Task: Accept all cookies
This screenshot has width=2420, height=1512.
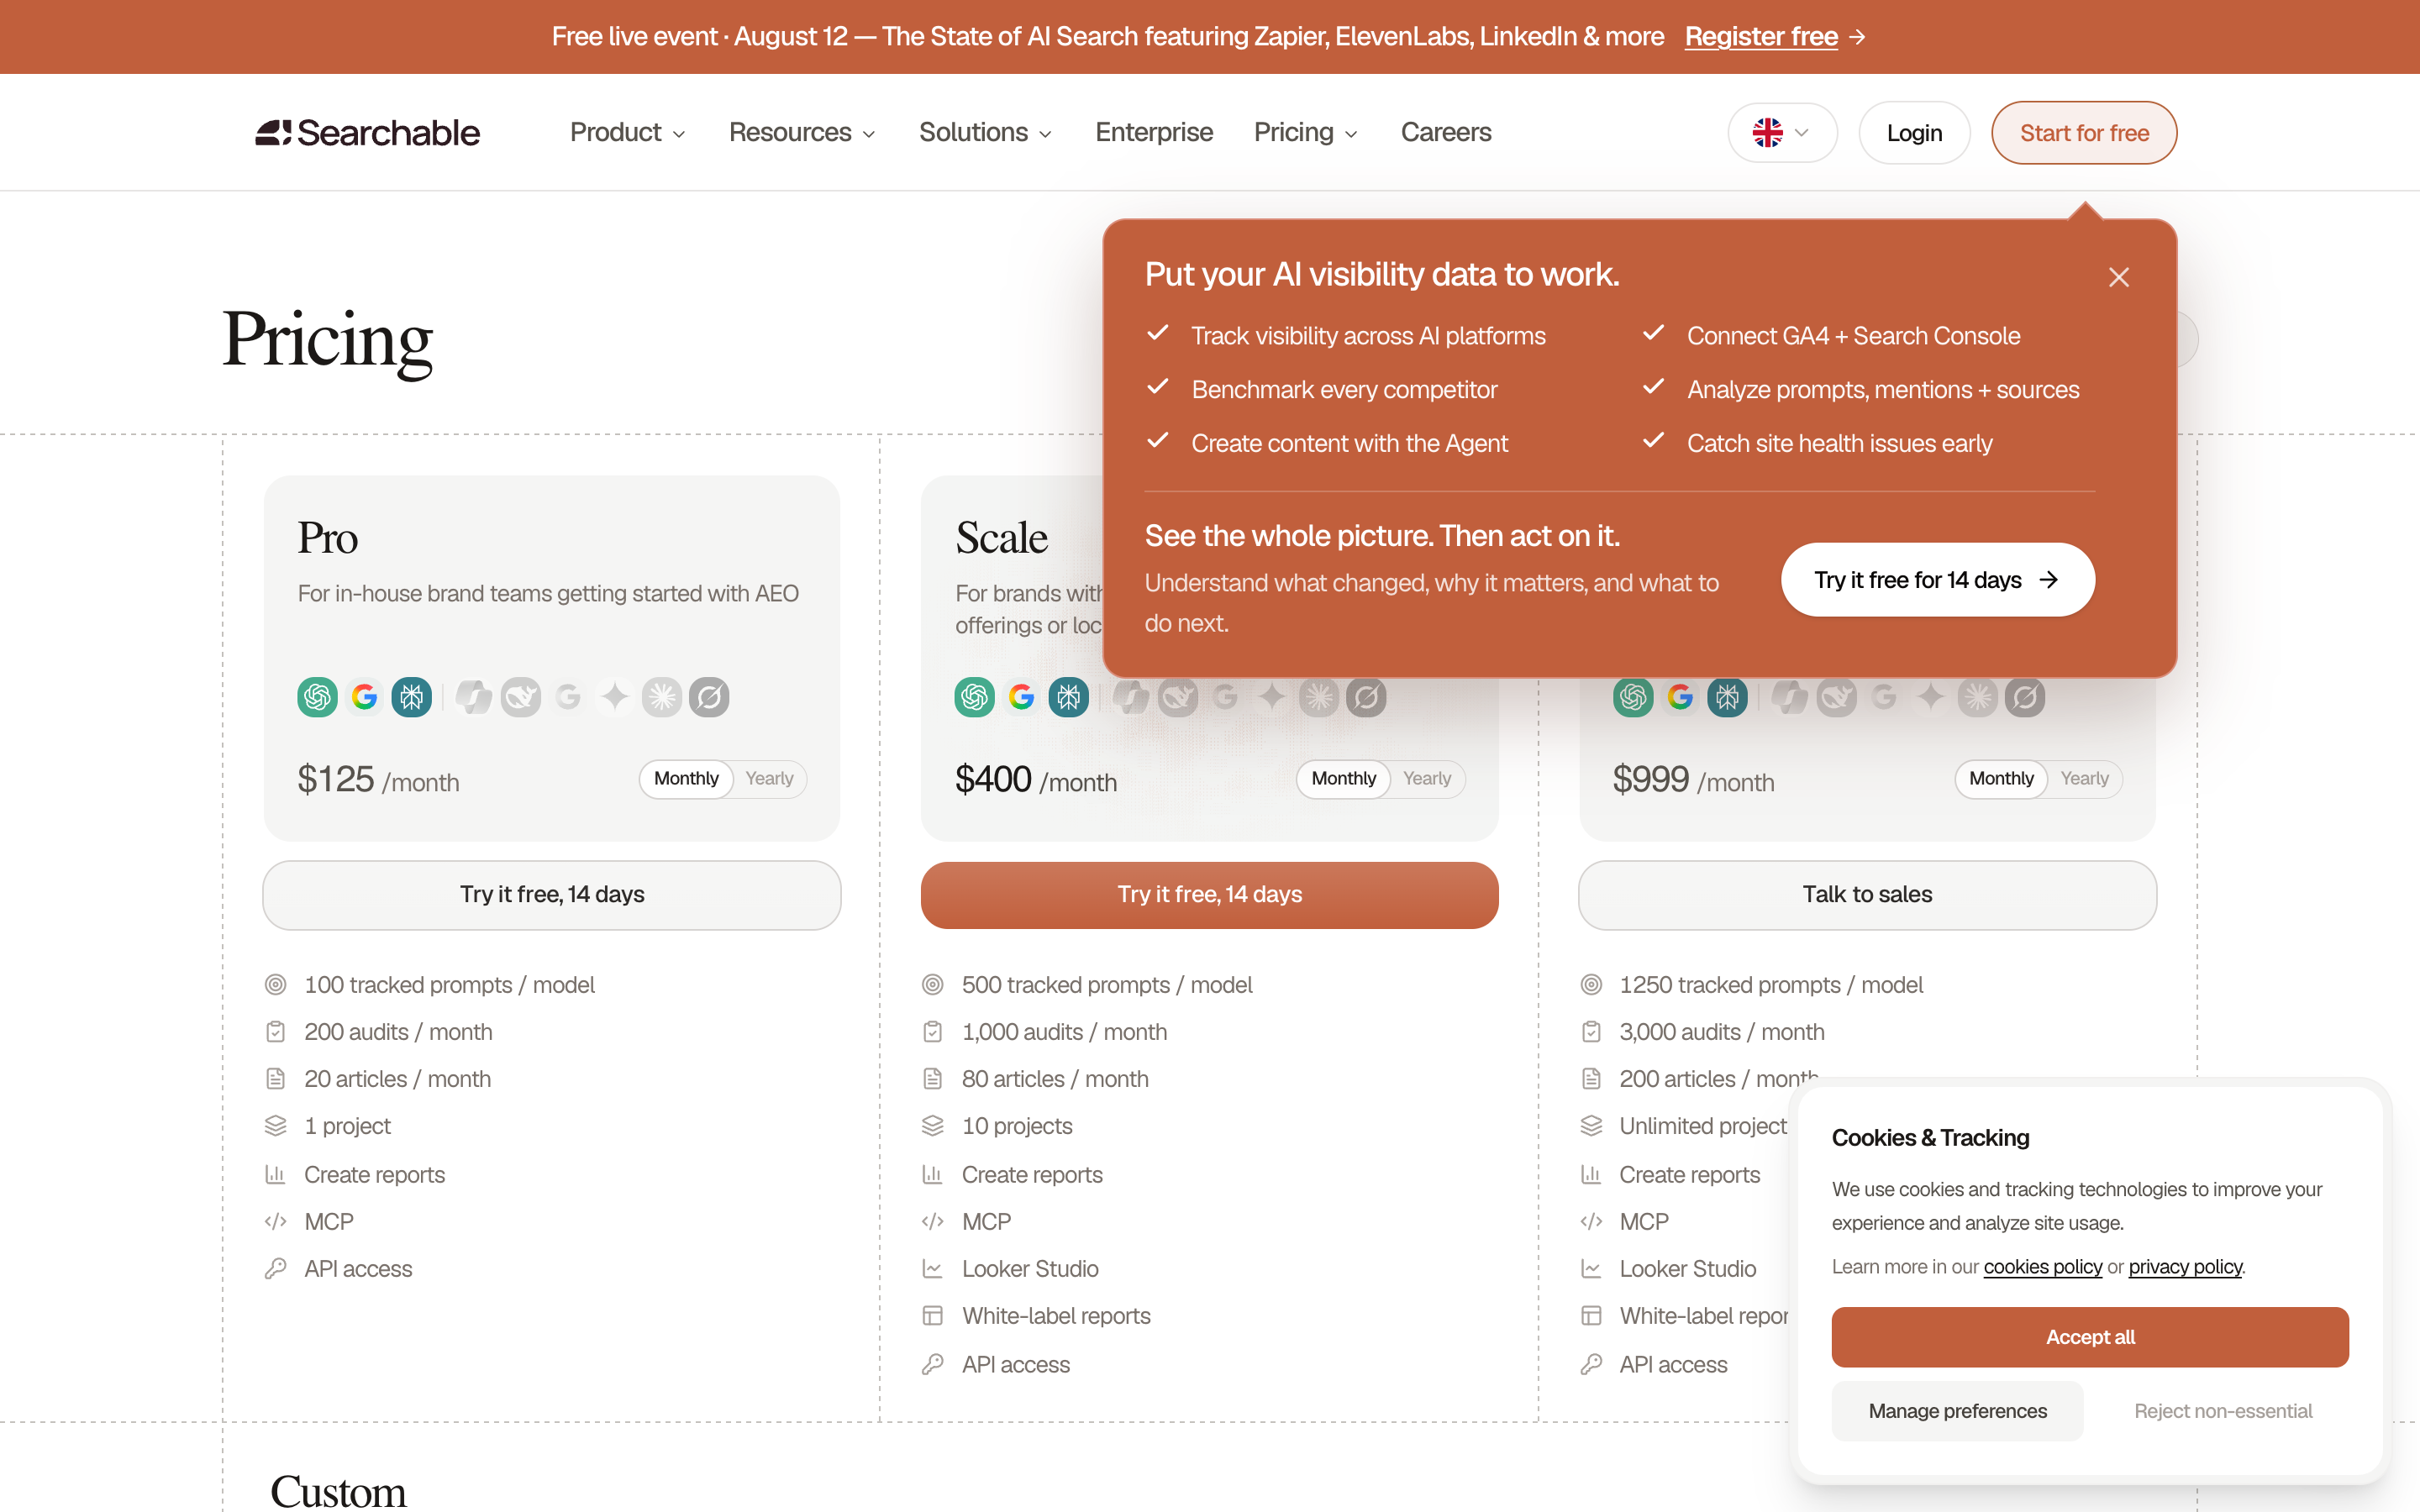Action: pos(2090,1337)
